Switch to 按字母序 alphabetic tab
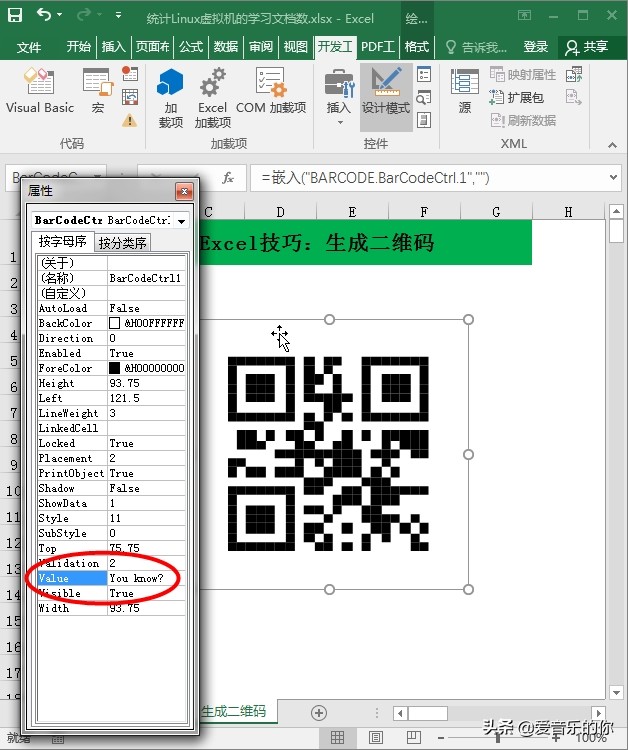This screenshot has height=750, width=628. 63,241
